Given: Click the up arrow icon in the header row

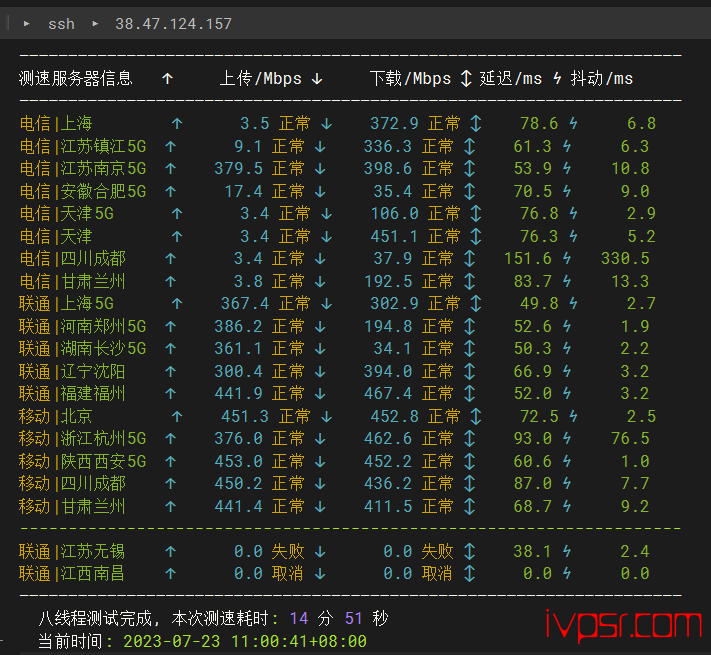Looking at the screenshot, I should point(168,79).
